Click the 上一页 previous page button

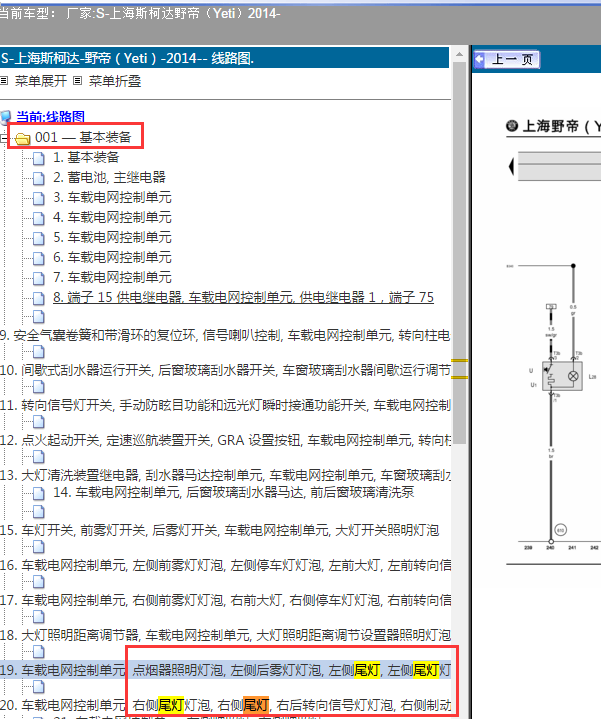pyautogui.click(x=507, y=60)
